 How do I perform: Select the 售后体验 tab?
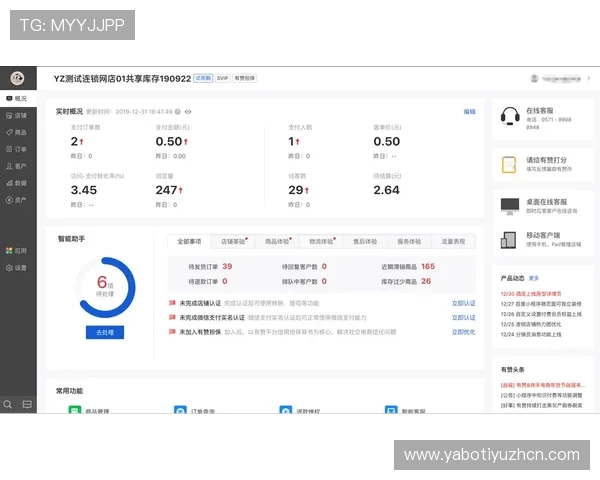(x=365, y=242)
